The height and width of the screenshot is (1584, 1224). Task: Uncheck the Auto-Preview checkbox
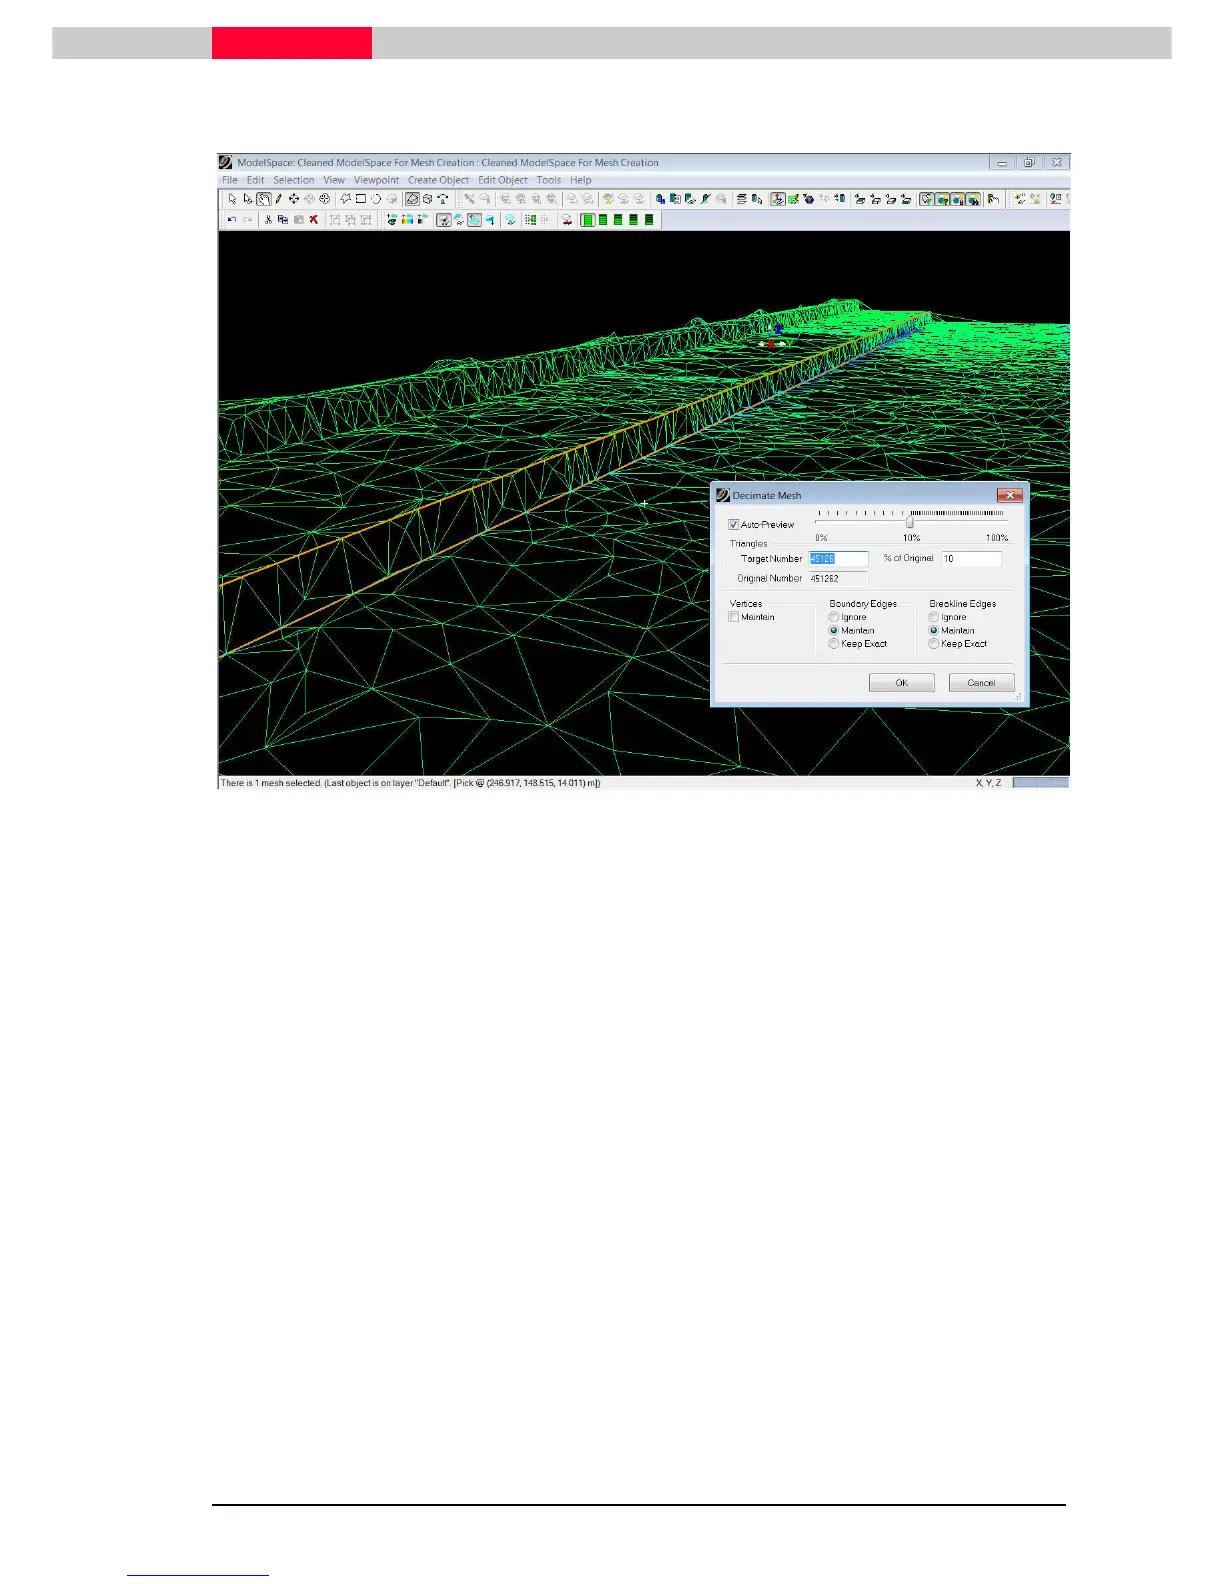coord(734,524)
